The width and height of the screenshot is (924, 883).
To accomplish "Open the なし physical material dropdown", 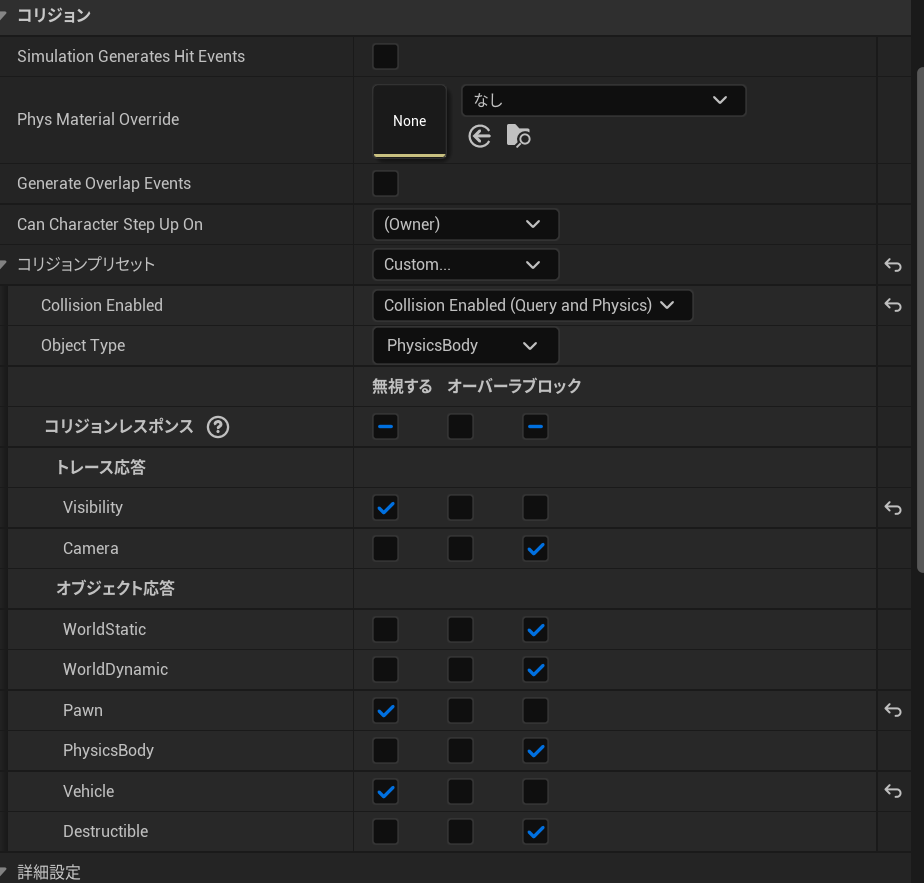I will [x=603, y=100].
